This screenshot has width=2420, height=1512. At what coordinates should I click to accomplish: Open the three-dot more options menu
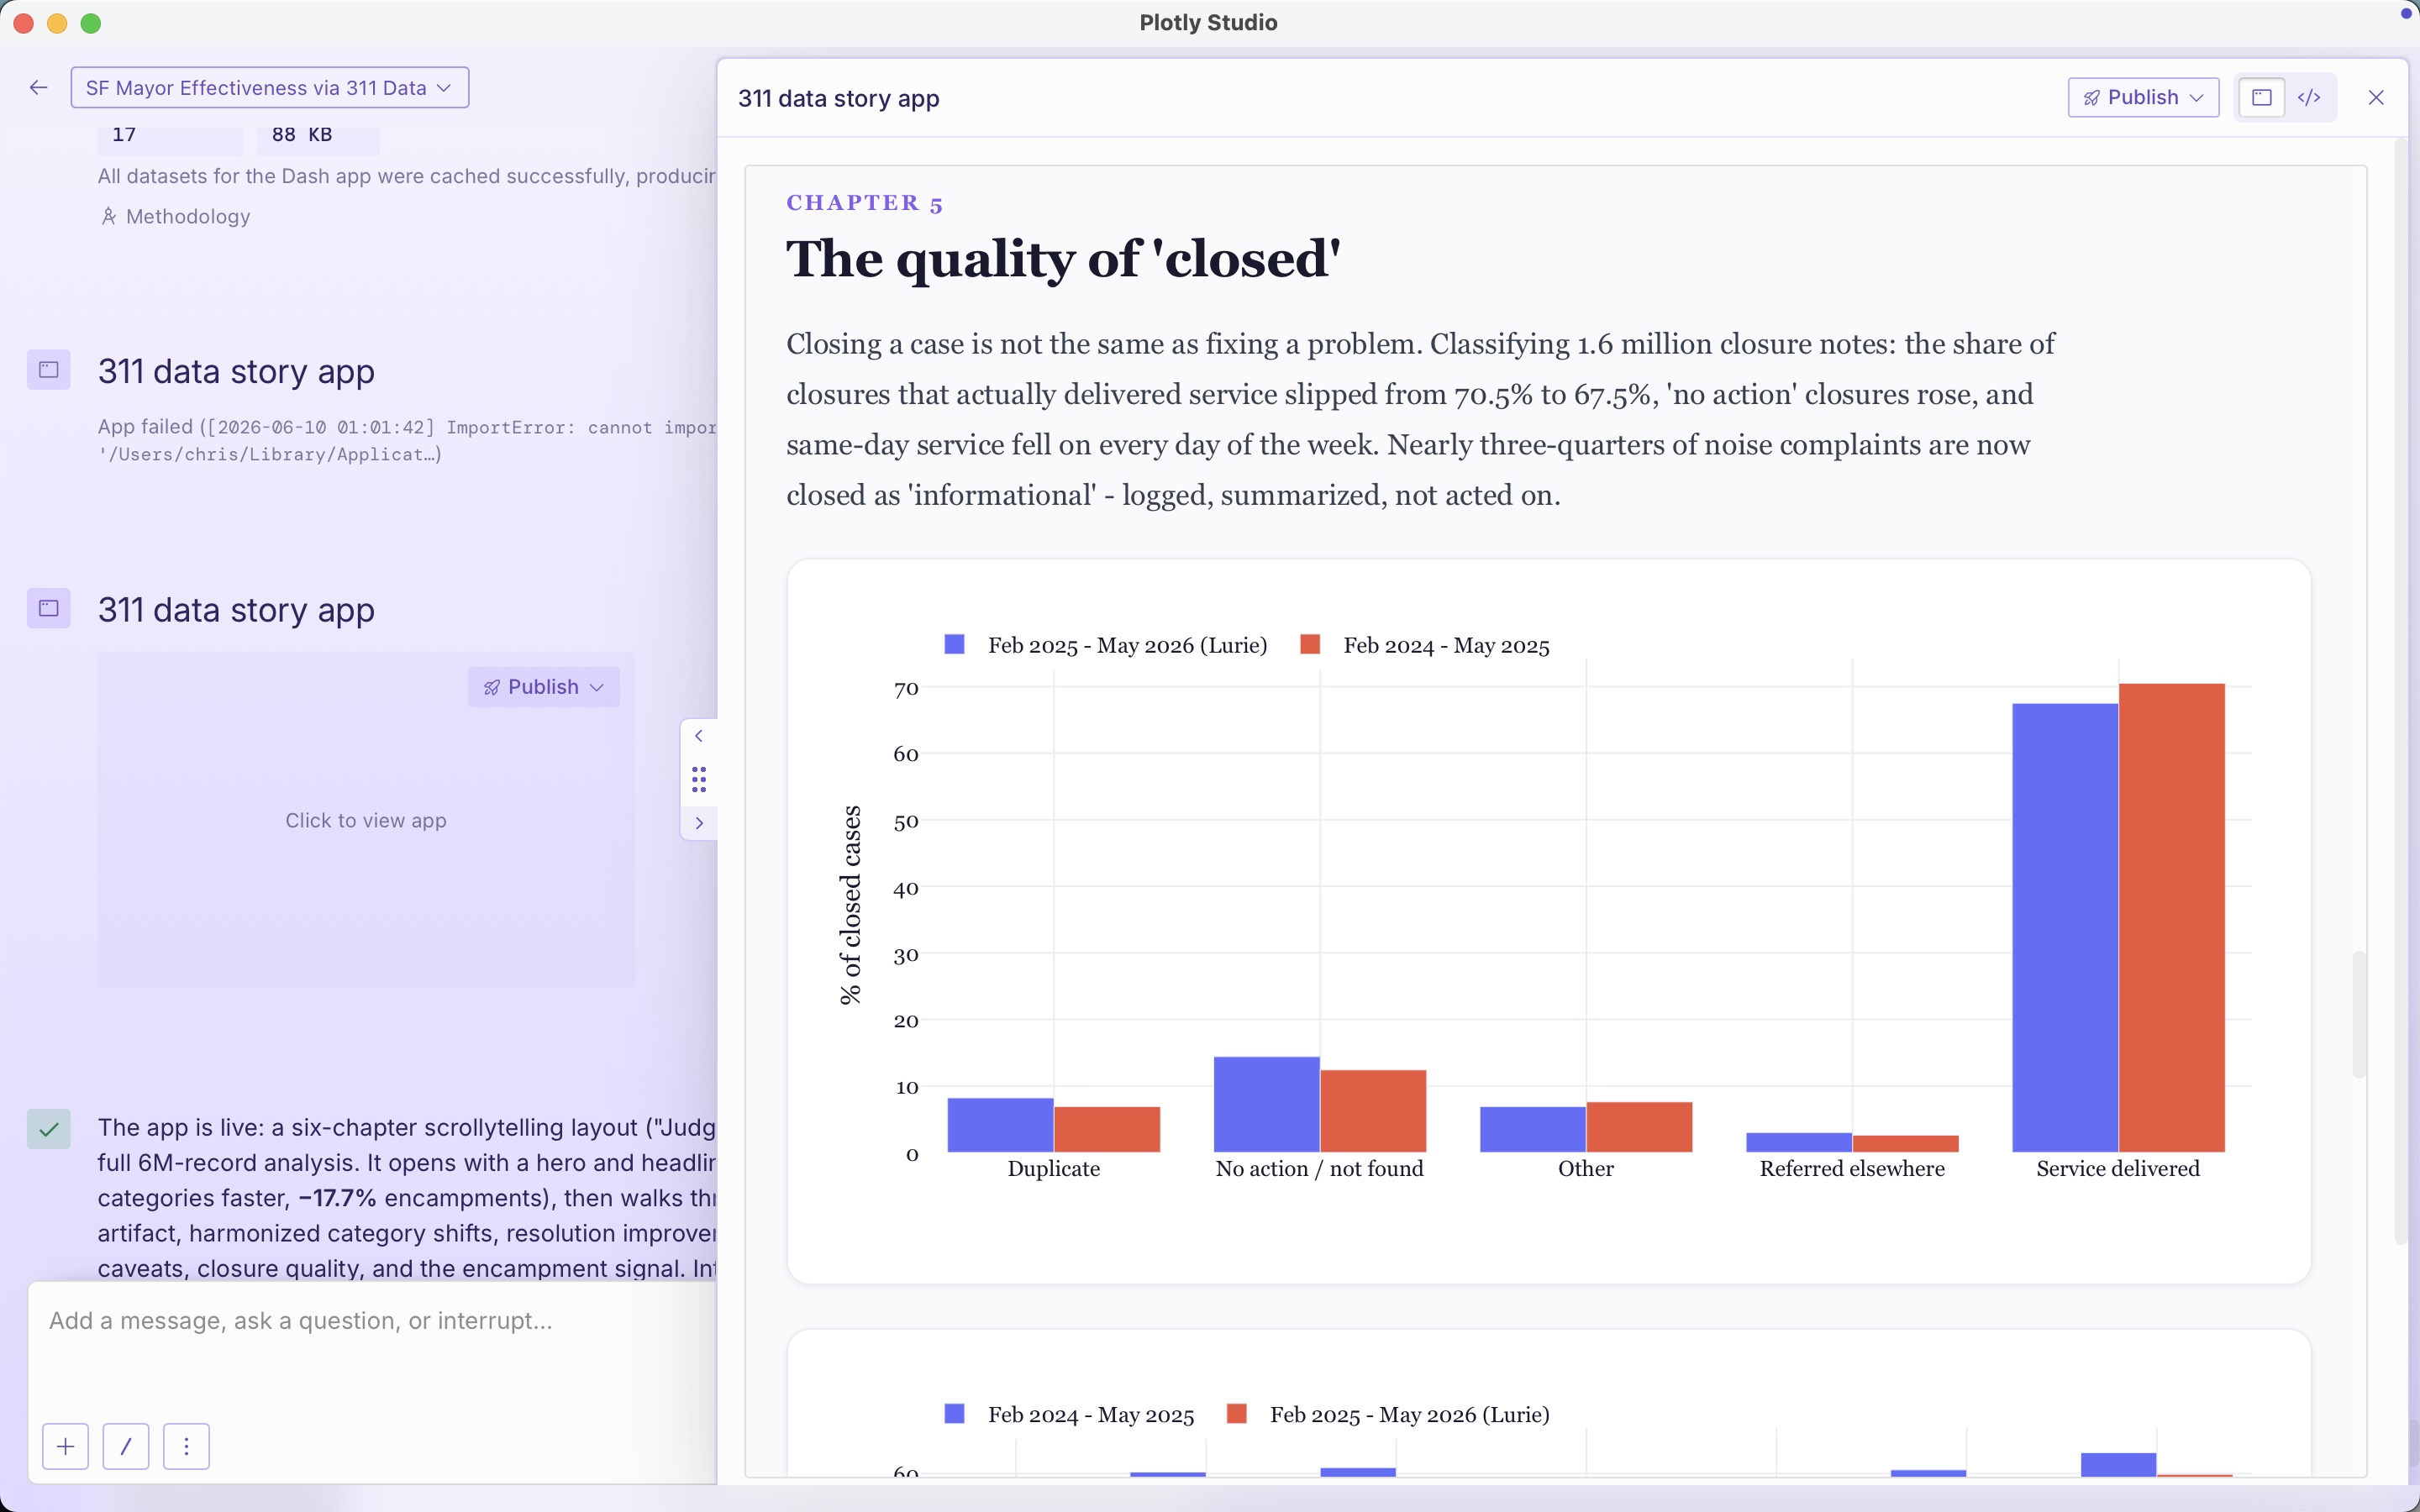[186, 1446]
